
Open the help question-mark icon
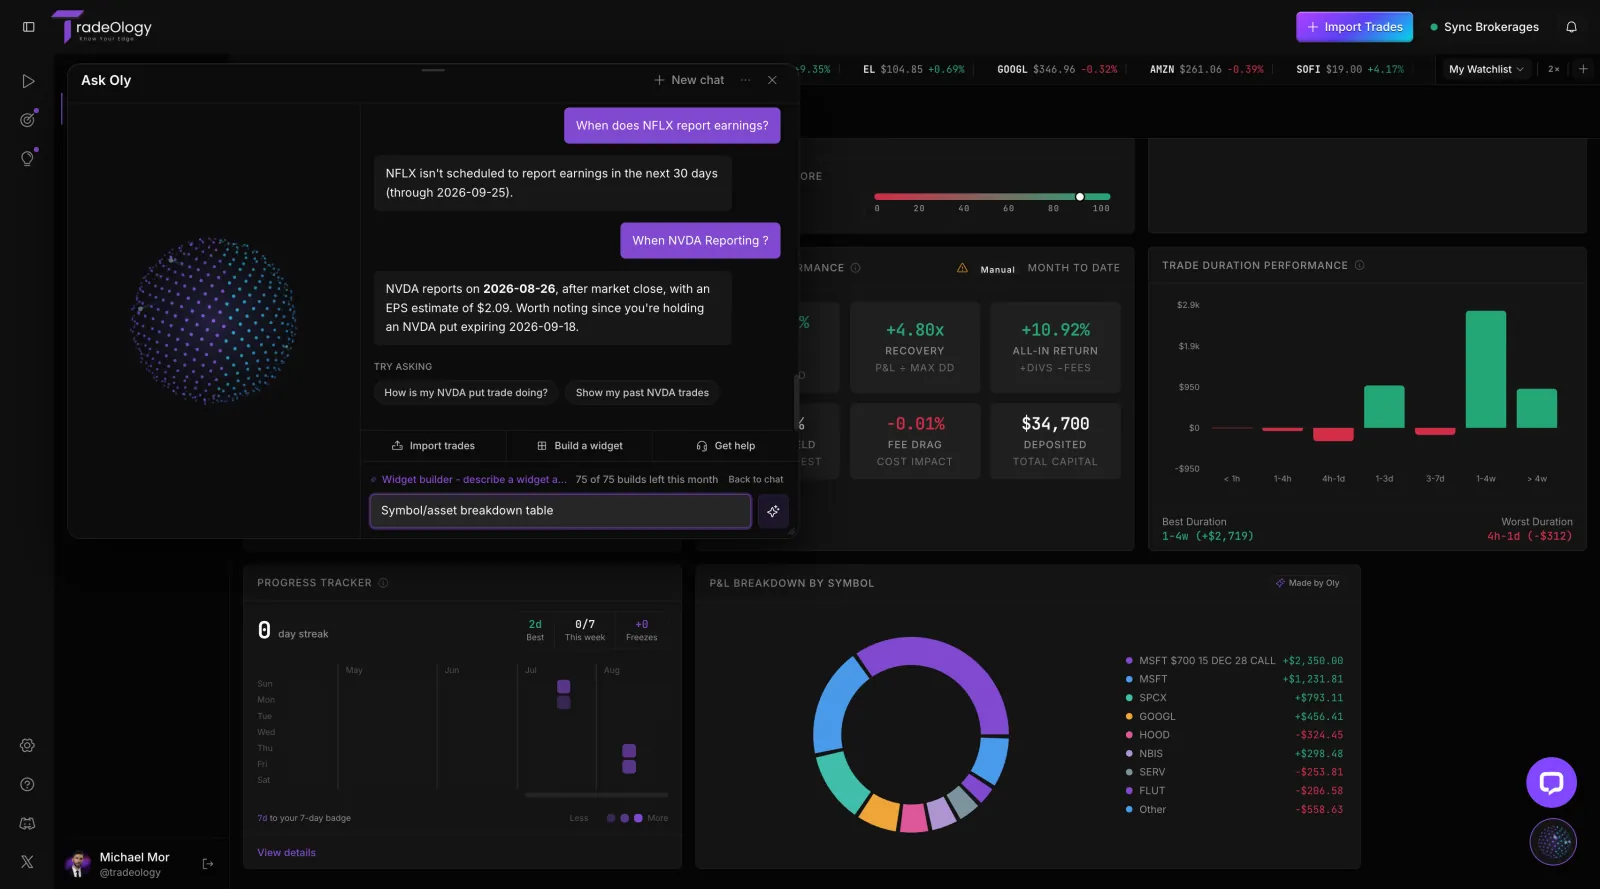click(x=28, y=784)
